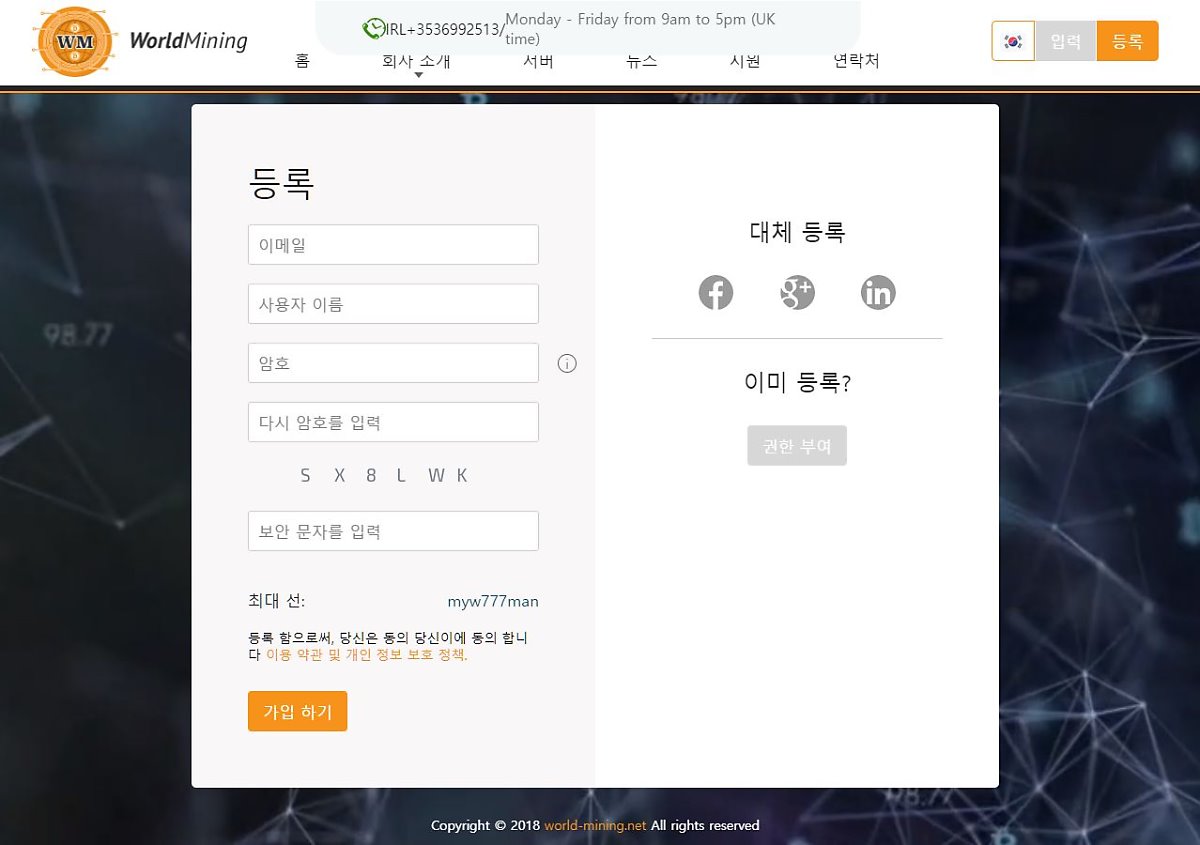
Task: Expand the 회사 소개 dropdown arrow
Action: coord(418,75)
